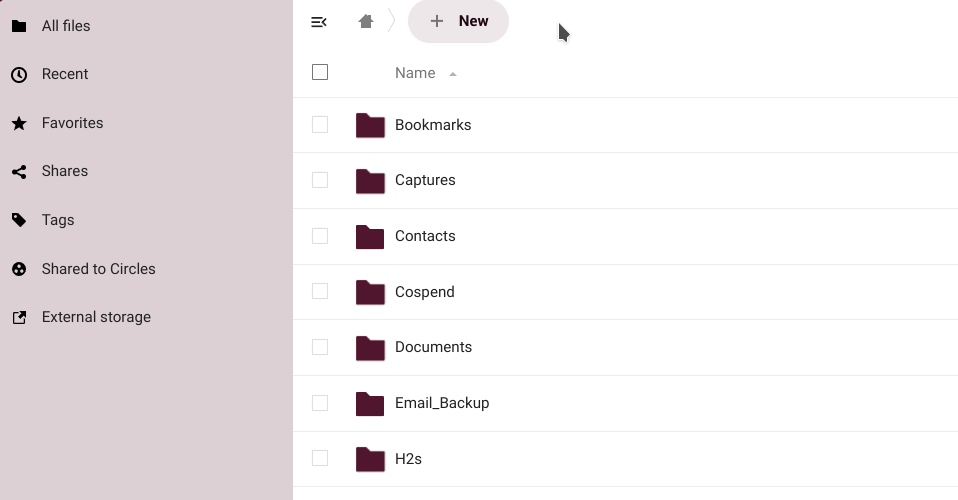Collapse the navigation sidebar toggle
This screenshot has height=500, width=958.
click(319, 22)
